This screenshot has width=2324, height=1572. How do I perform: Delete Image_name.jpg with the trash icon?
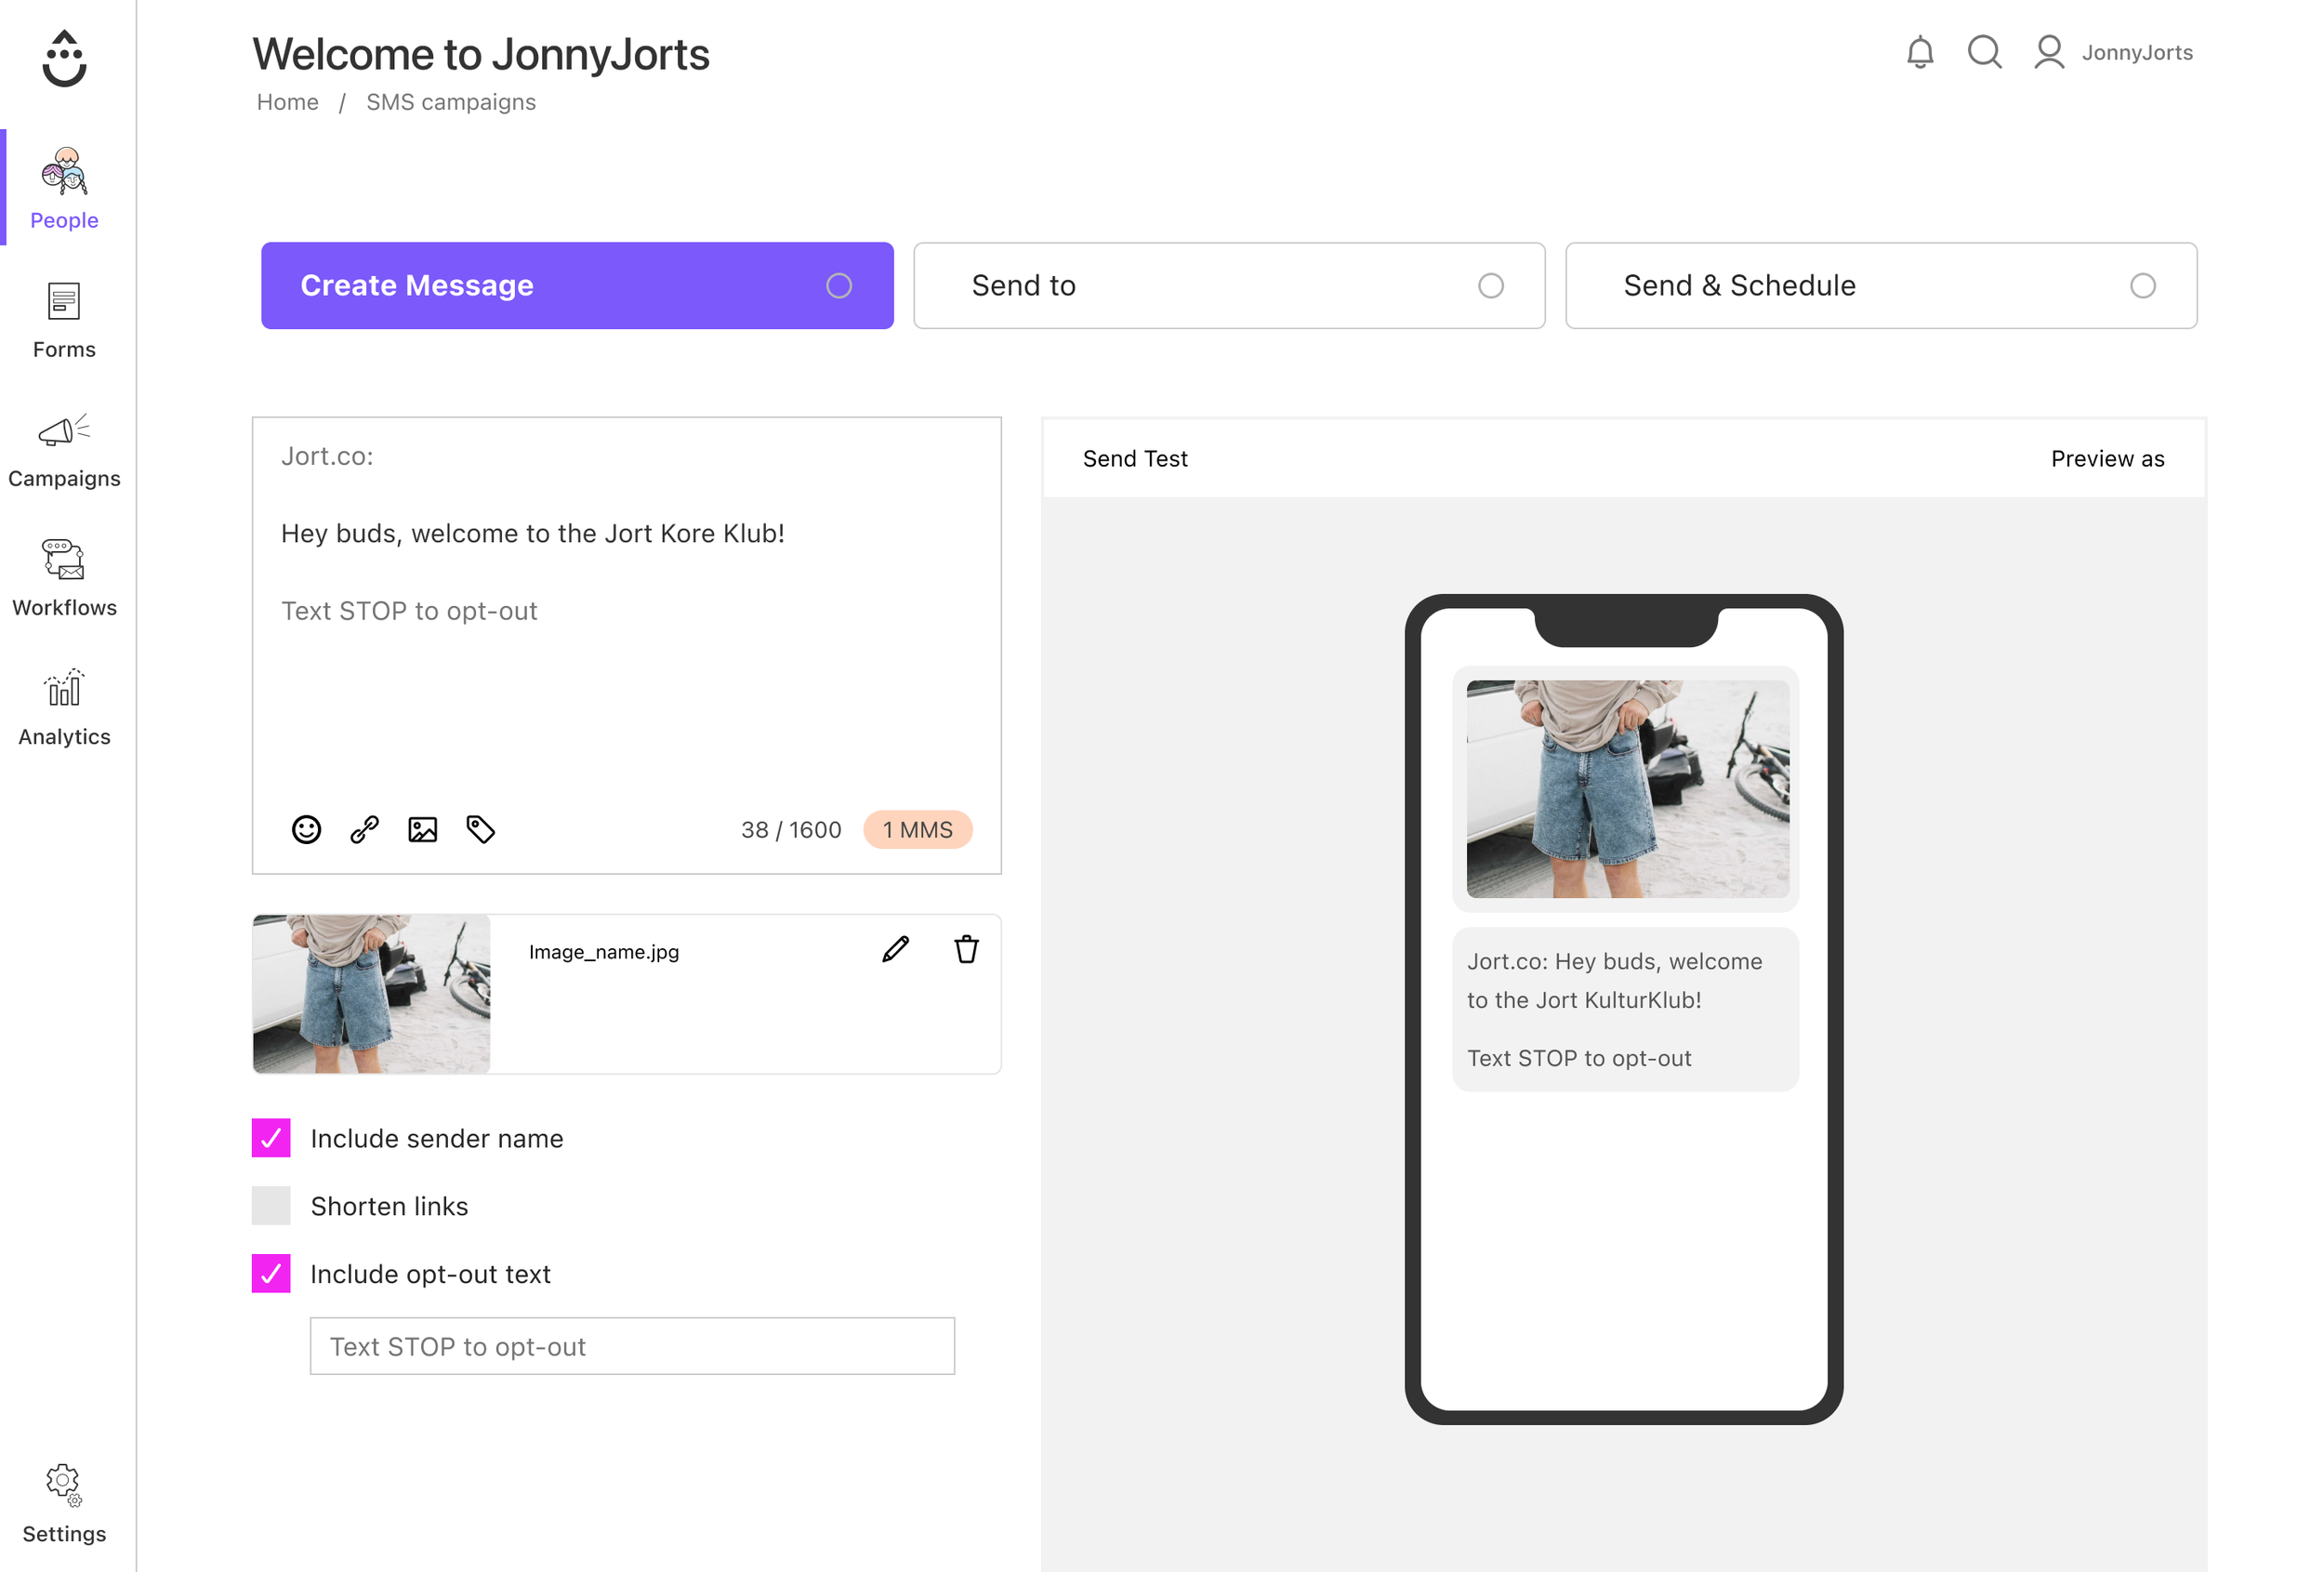[x=965, y=949]
